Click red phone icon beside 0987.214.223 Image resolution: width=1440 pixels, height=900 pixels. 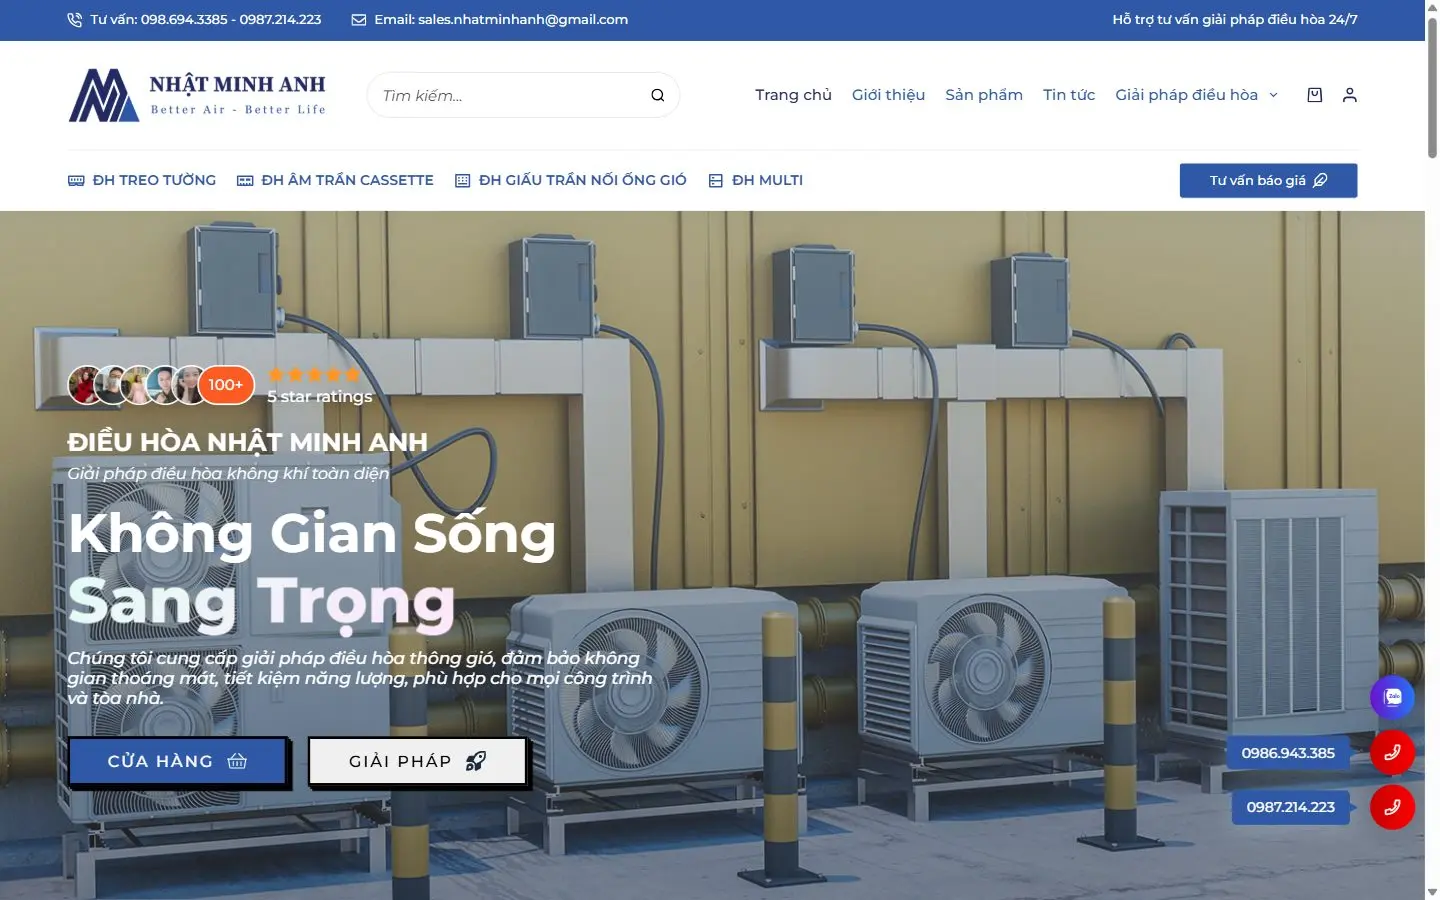[1392, 807]
